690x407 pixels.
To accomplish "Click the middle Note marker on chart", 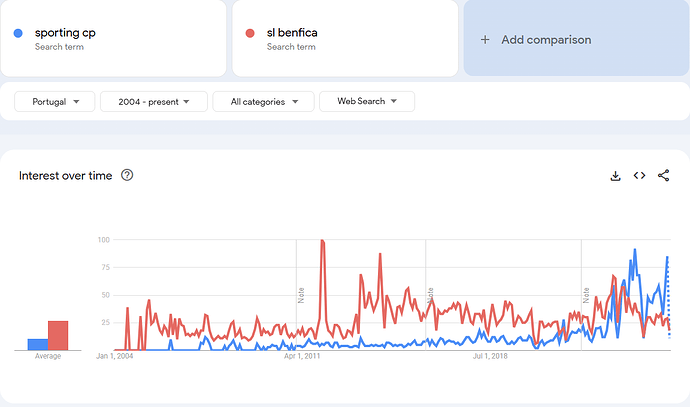I will click(430, 294).
